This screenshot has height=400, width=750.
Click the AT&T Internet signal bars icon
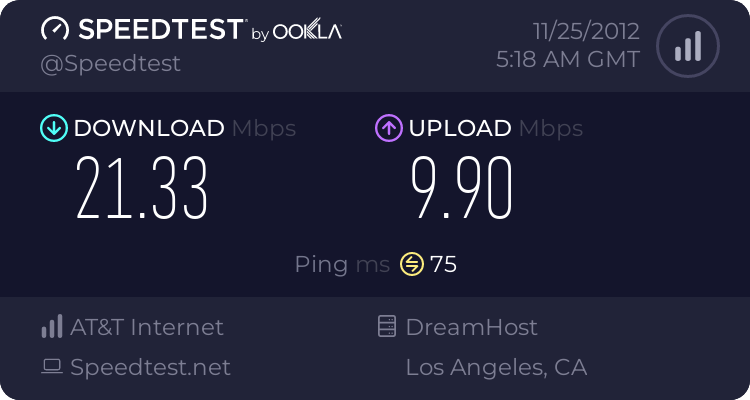(52, 326)
